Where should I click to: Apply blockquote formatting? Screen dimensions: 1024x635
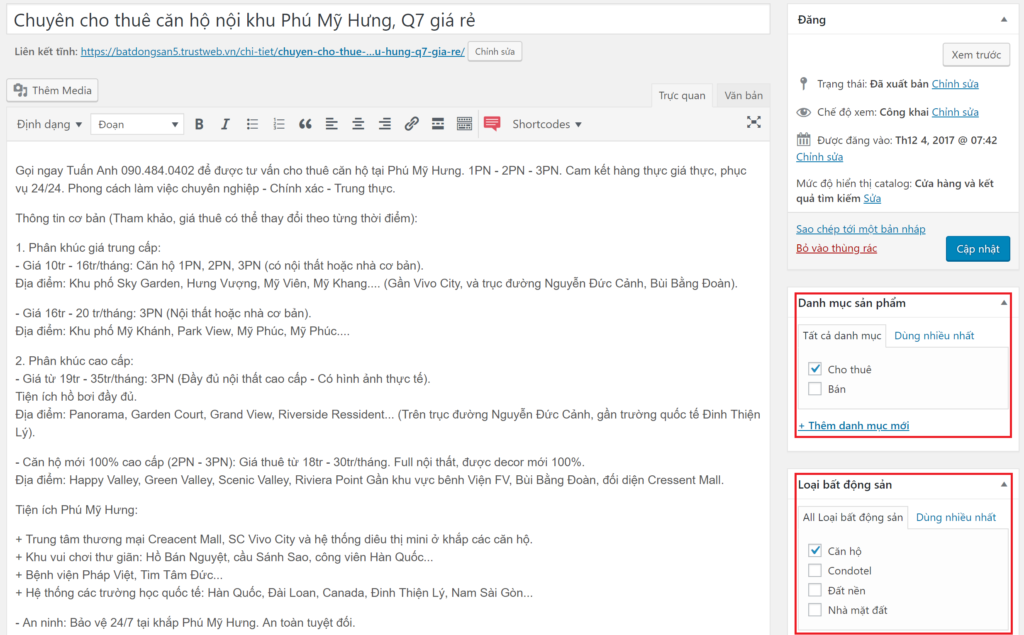pos(305,124)
